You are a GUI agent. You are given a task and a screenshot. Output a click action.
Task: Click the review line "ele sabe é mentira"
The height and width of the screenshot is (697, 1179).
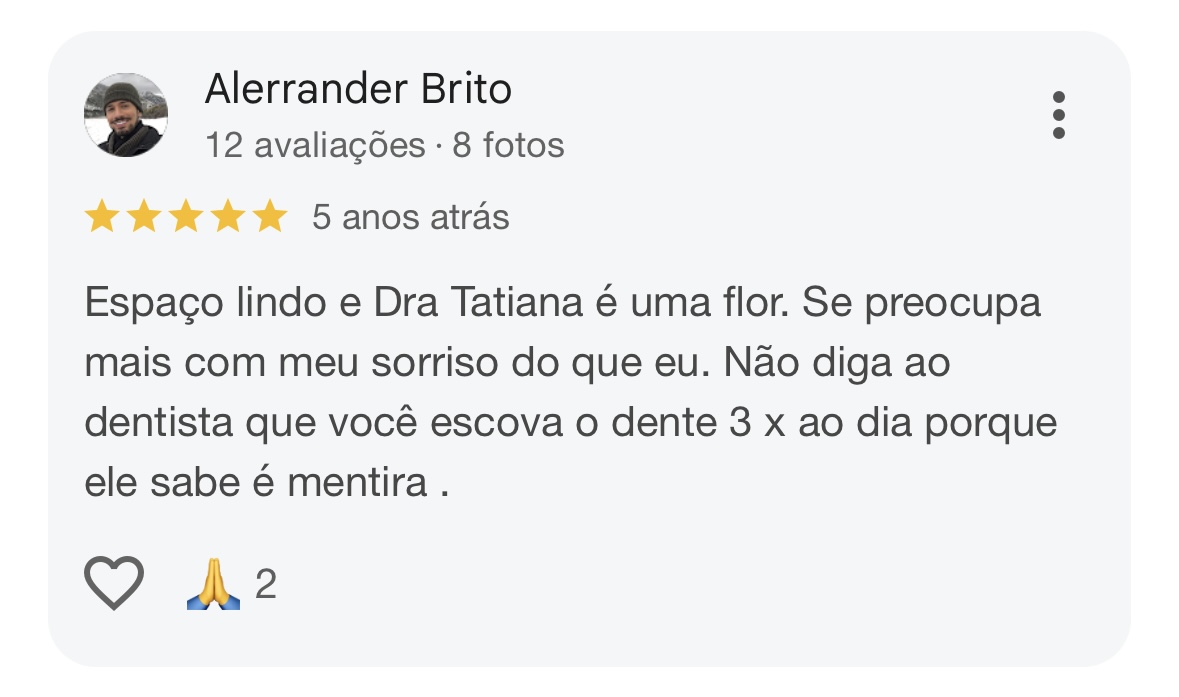point(266,484)
